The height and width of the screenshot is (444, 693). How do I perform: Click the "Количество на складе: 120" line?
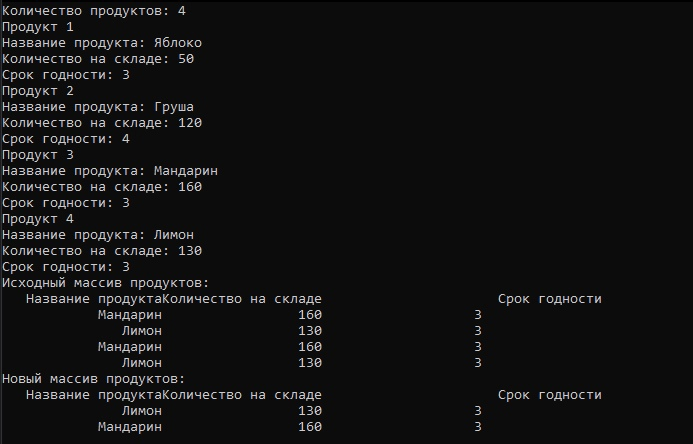click(x=101, y=123)
